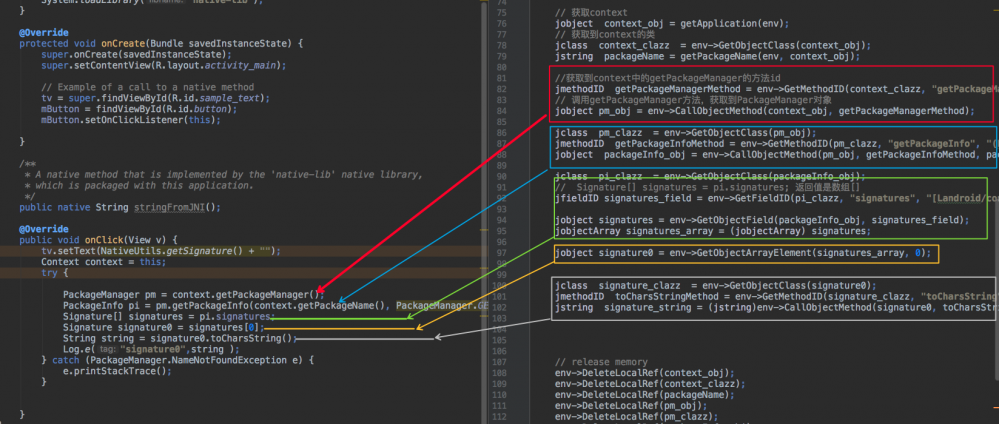Click 'mButton.setOnClickListener(this);' line
The width and height of the screenshot is (999, 424).
click(x=131, y=119)
